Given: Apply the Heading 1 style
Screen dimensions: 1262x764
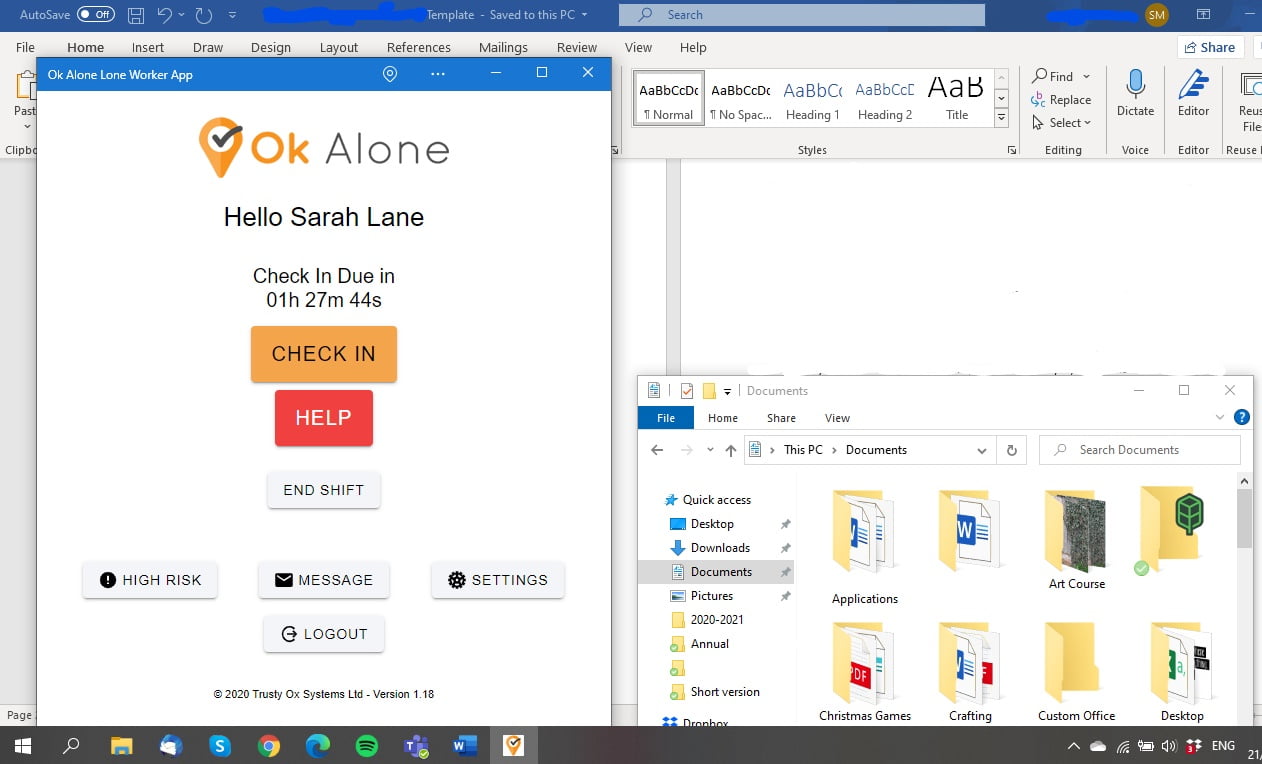Looking at the screenshot, I should [813, 98].
